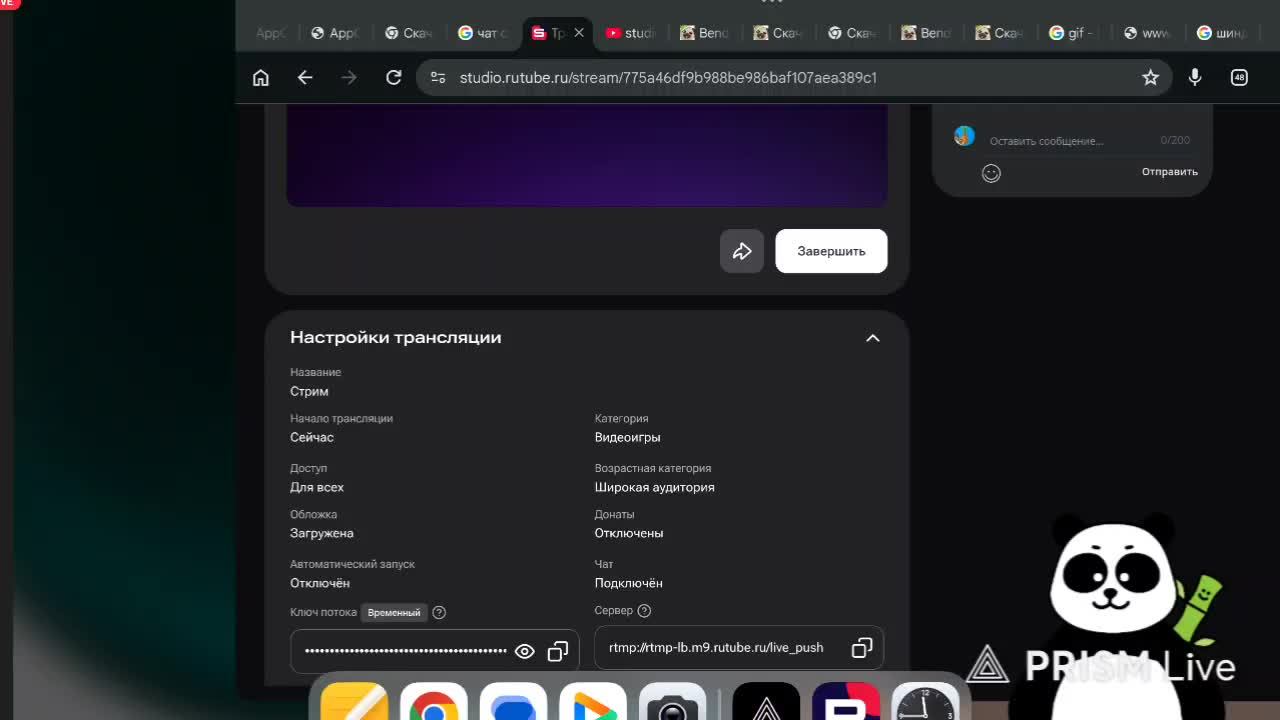This screenshot has height=720, width=1280.
Task: Close the active Rutube stream tab
Action: pos(579,33)
